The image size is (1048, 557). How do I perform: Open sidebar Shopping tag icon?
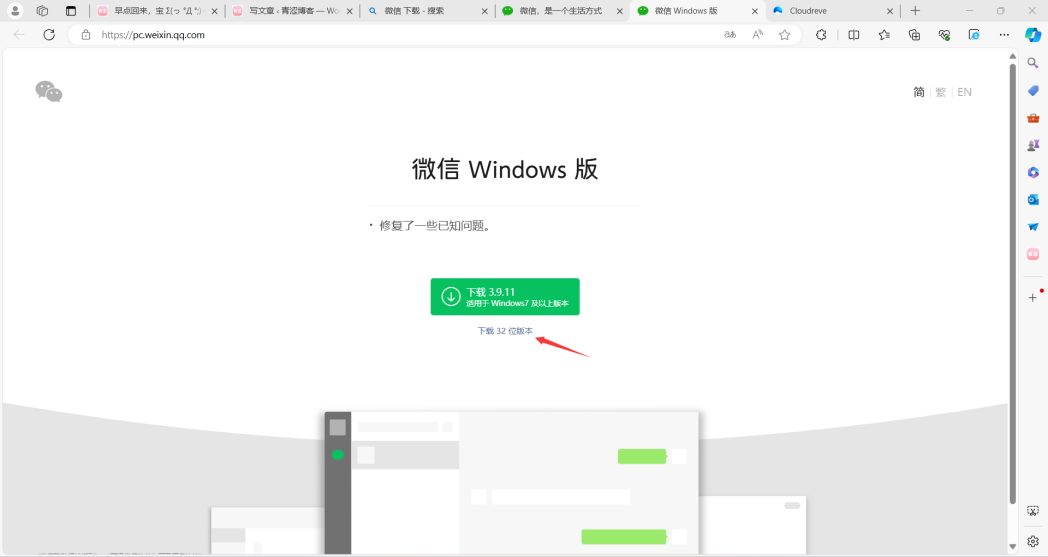click(x=1033, y=90)
